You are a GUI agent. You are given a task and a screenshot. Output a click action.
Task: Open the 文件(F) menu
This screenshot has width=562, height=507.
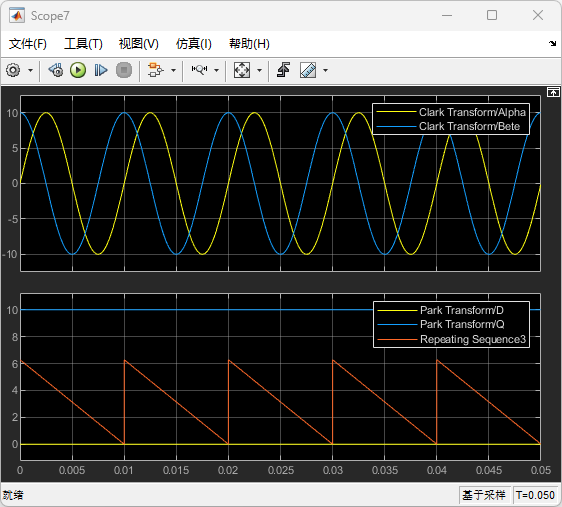pos(28,44)
